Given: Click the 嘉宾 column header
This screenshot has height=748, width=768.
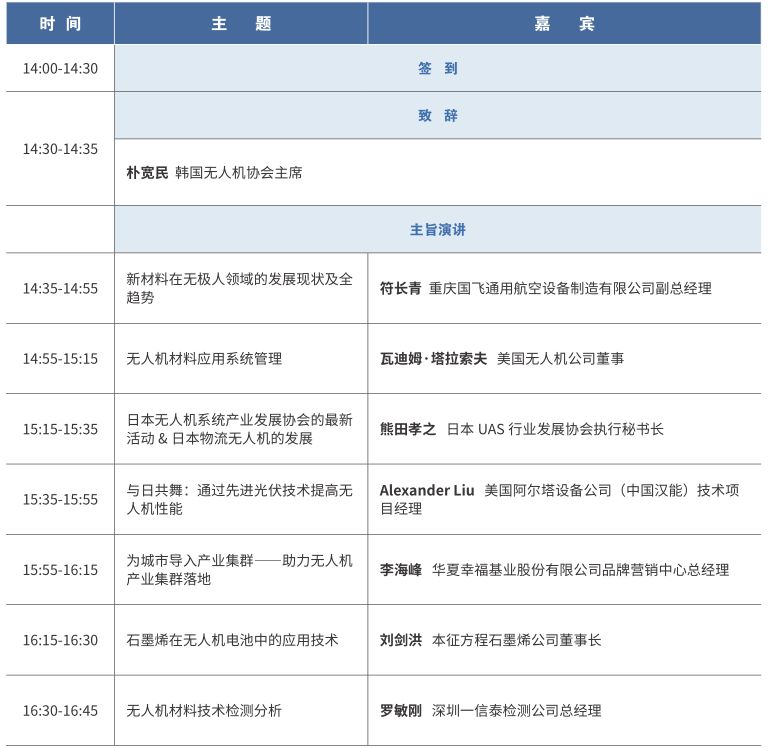Looking at the screenshot, I should (564, 24).
